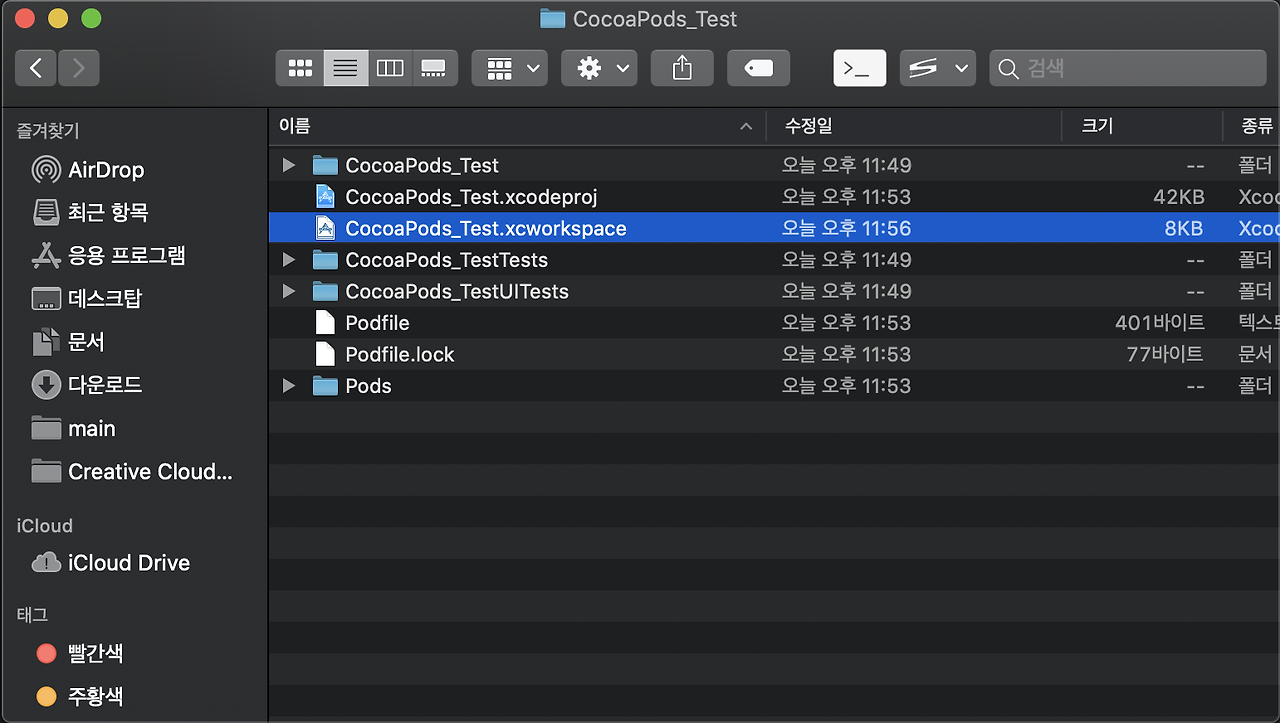Toggle sort direction arrow in 이름 column

(746, 127)
